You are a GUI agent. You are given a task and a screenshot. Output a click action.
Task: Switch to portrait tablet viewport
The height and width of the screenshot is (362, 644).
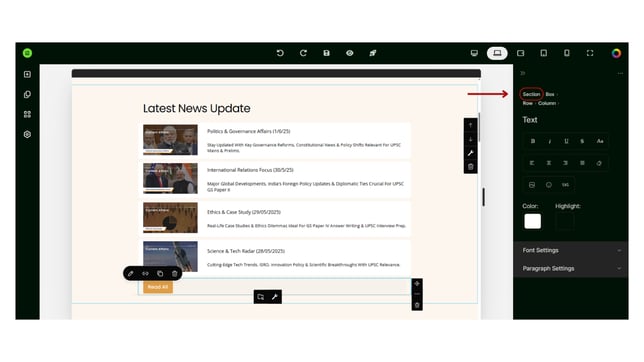(543, 53)
